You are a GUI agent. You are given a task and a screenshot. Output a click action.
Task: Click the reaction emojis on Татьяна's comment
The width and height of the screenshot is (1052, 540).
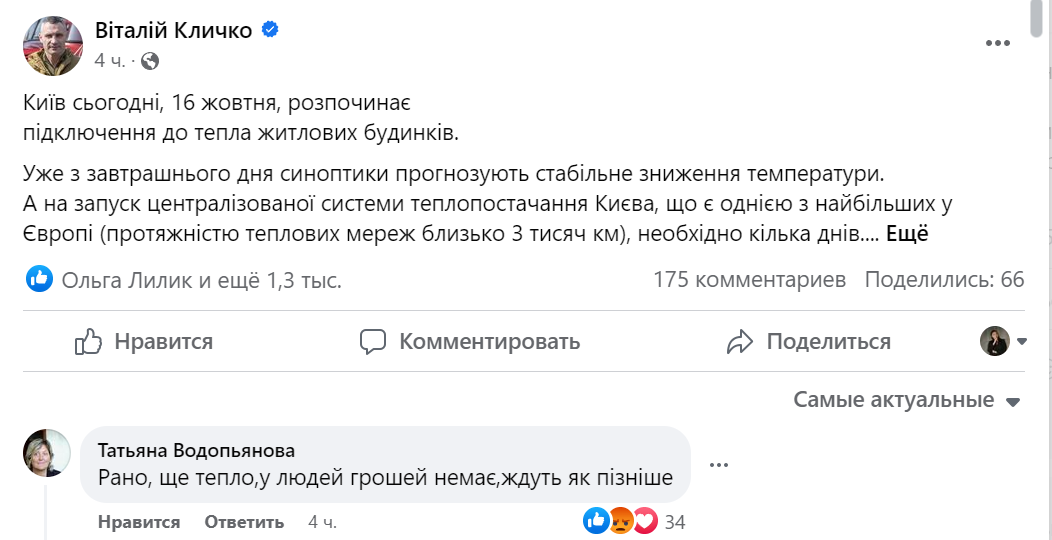coord(620,521)
